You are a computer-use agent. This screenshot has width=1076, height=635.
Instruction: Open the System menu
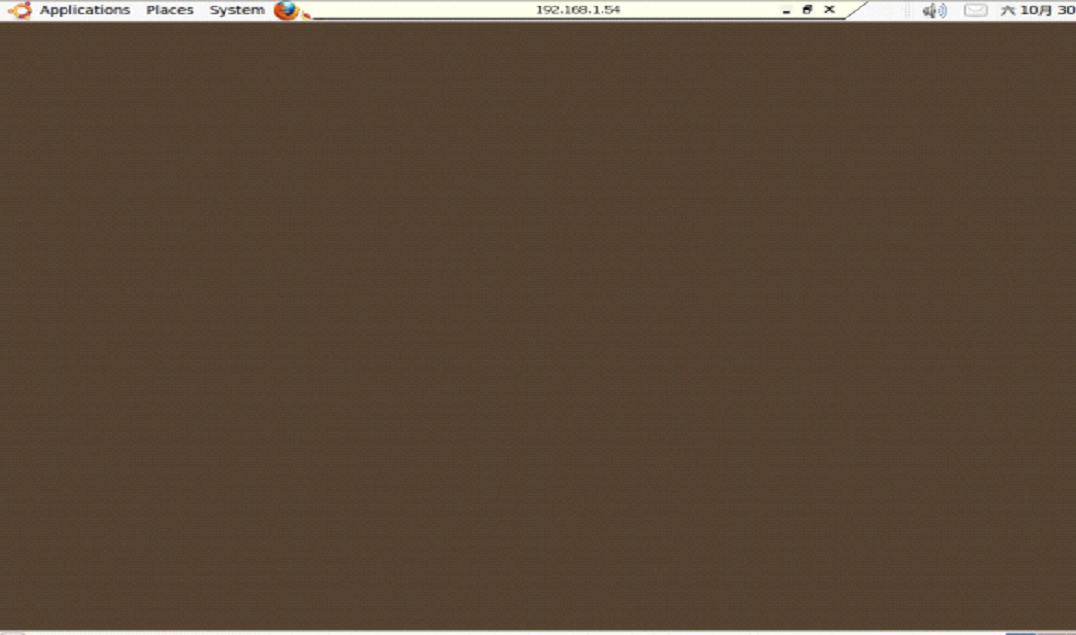tap(237, 10)
